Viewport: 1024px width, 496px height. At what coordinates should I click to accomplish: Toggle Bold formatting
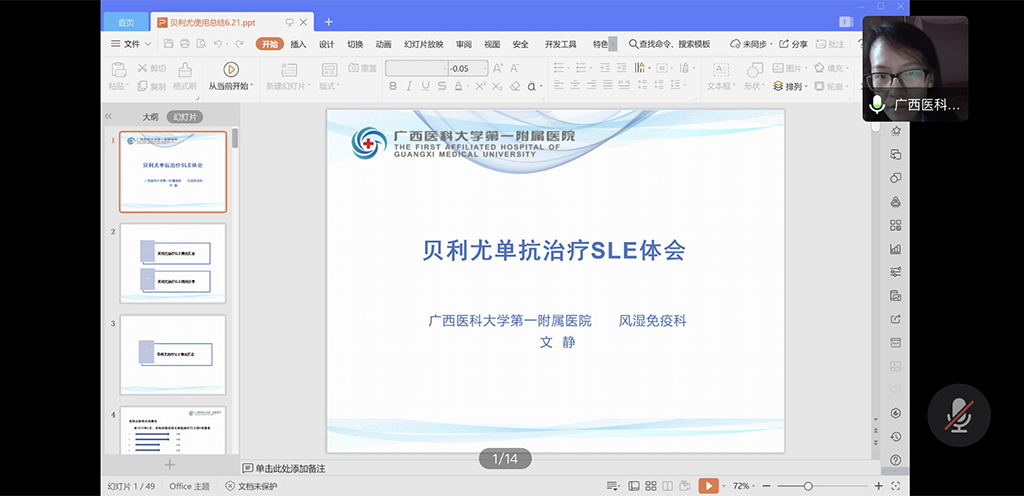coord(392,86)
